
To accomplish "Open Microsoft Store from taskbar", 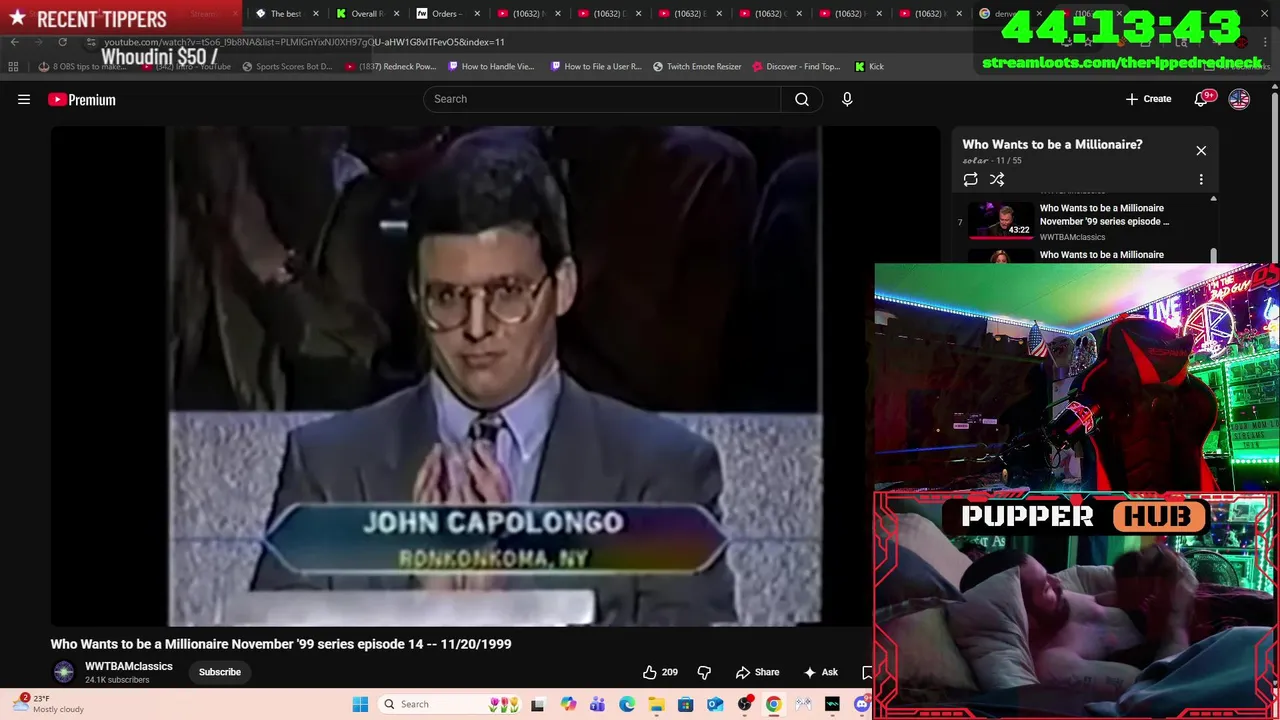I will click(685, 704).
